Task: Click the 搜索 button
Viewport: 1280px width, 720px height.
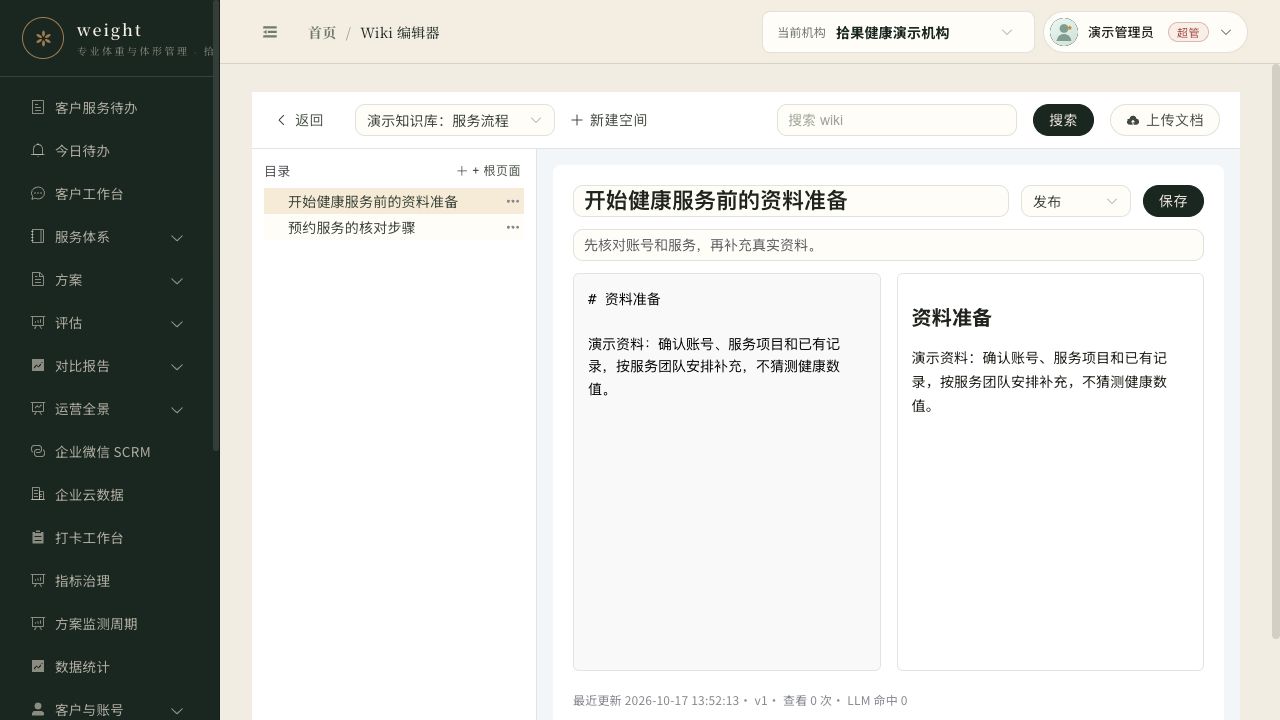Action: coord(1063,120)
